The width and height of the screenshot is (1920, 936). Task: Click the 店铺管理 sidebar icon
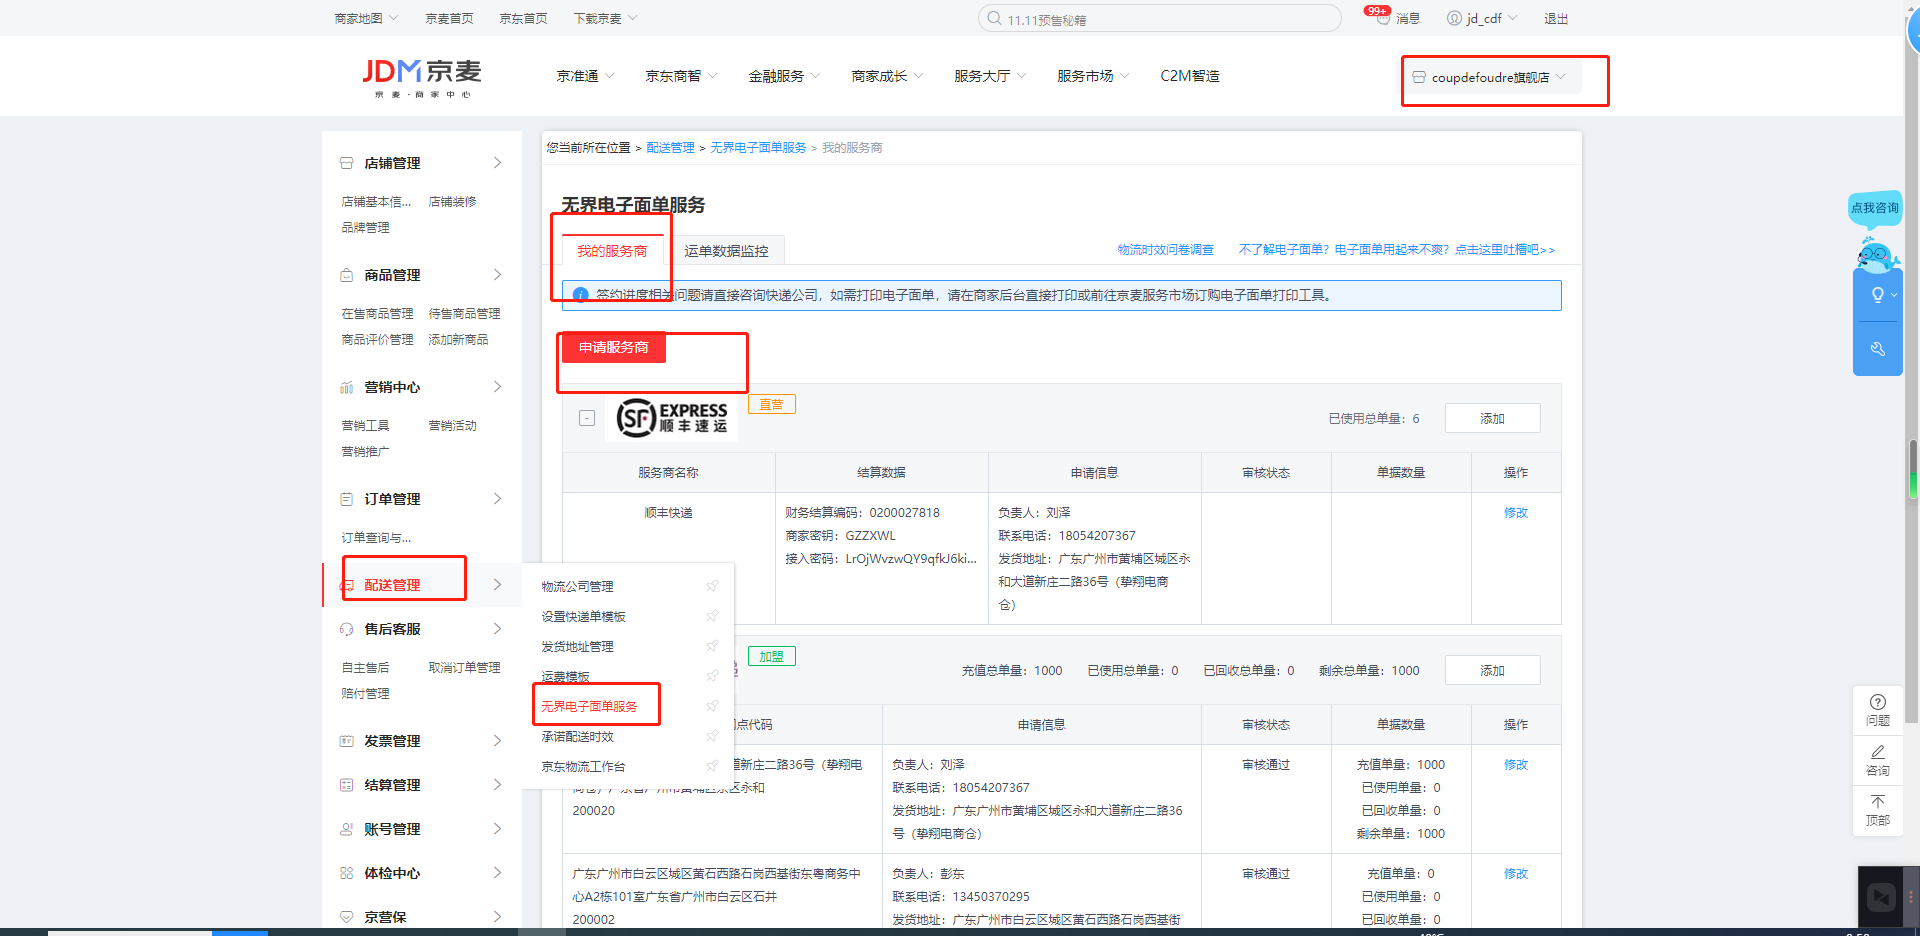(x=347, y=163)
